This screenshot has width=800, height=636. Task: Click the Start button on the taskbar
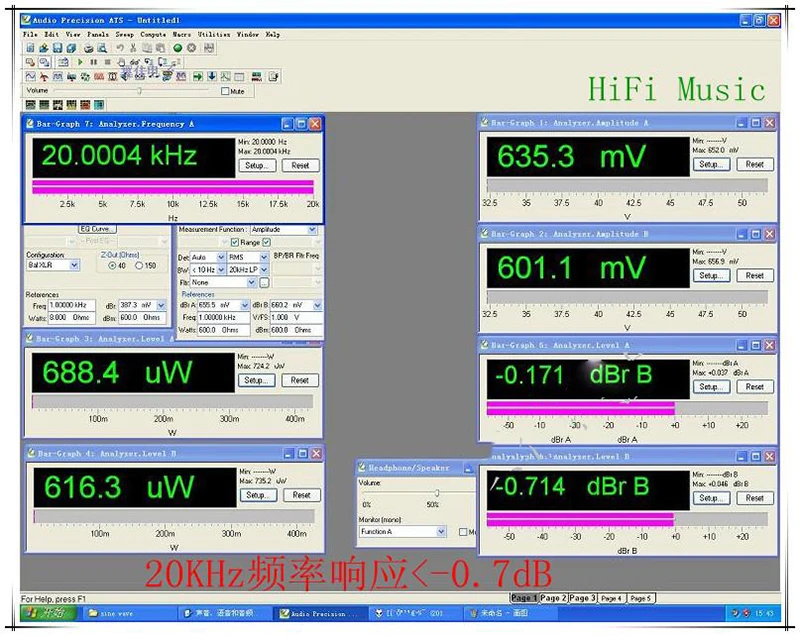coord(48,613)
